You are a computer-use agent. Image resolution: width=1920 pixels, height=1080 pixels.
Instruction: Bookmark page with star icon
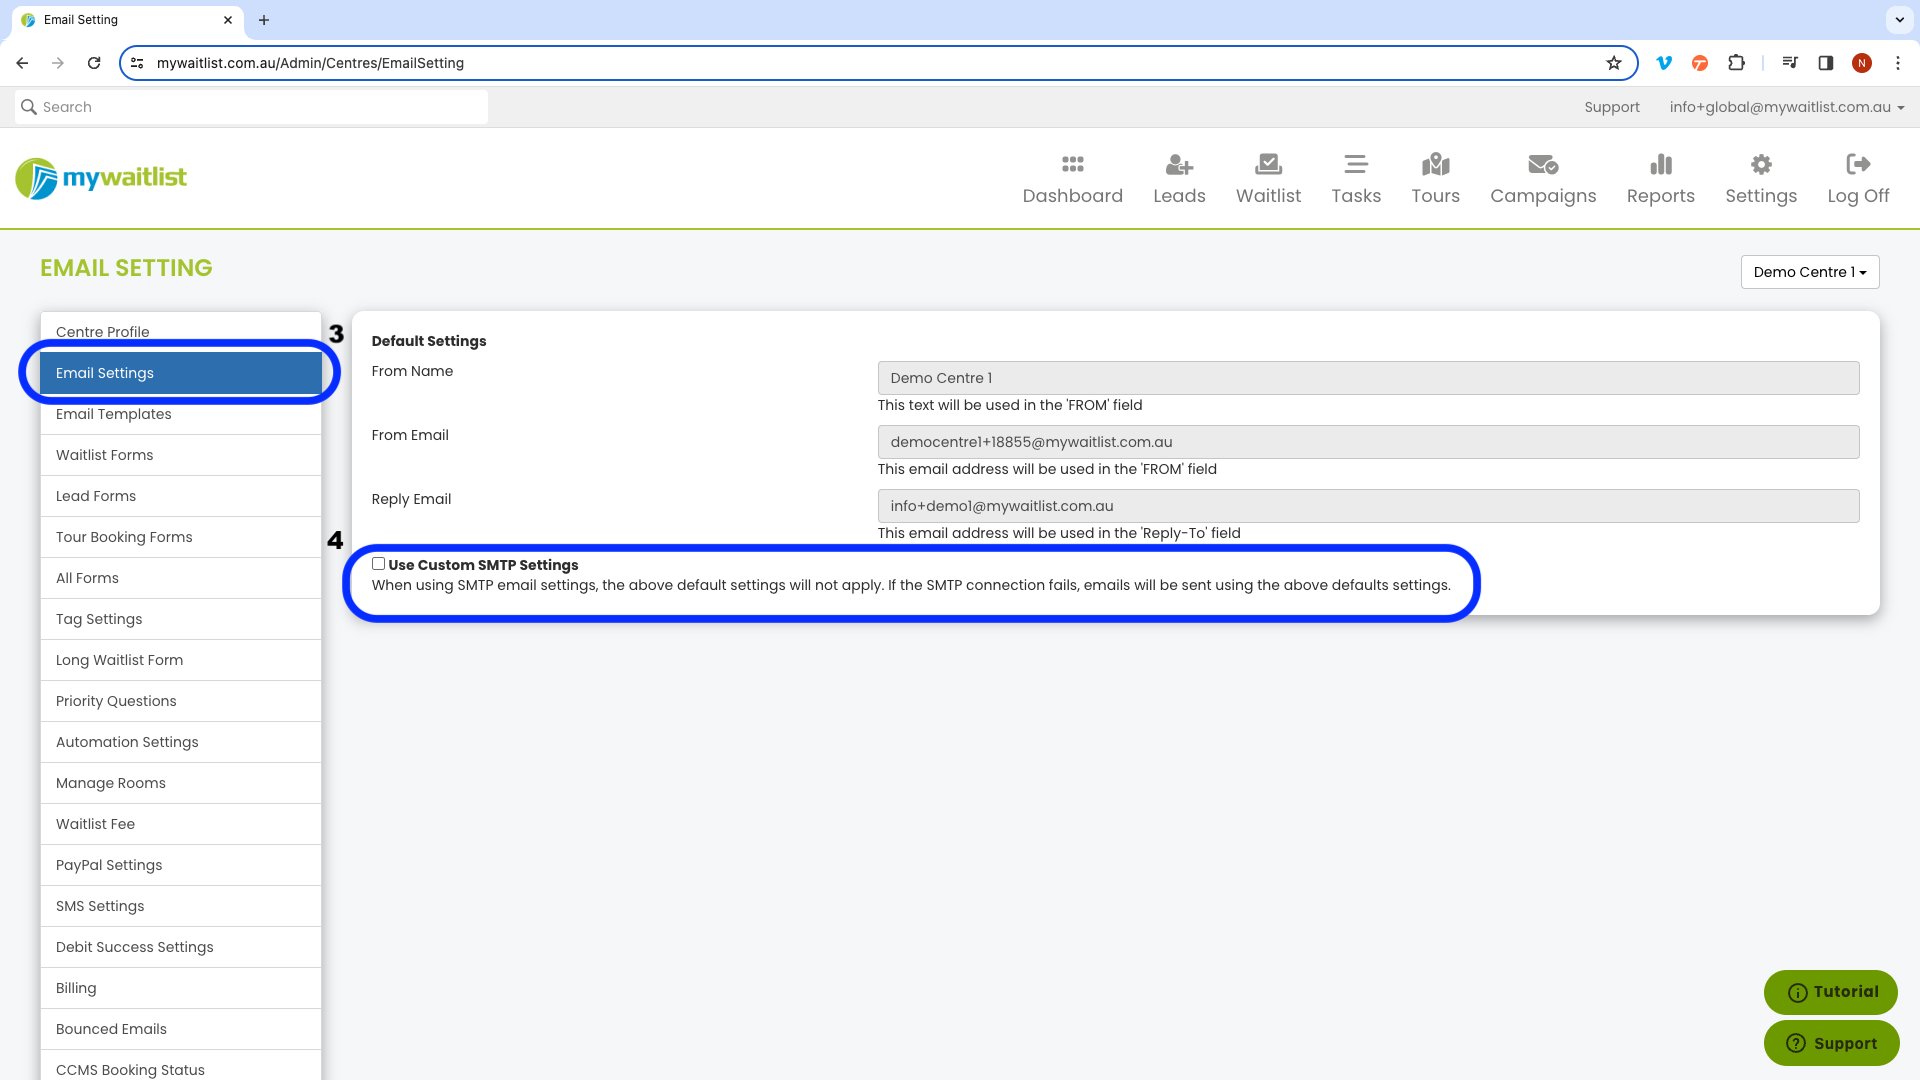tap(1614, 63)
